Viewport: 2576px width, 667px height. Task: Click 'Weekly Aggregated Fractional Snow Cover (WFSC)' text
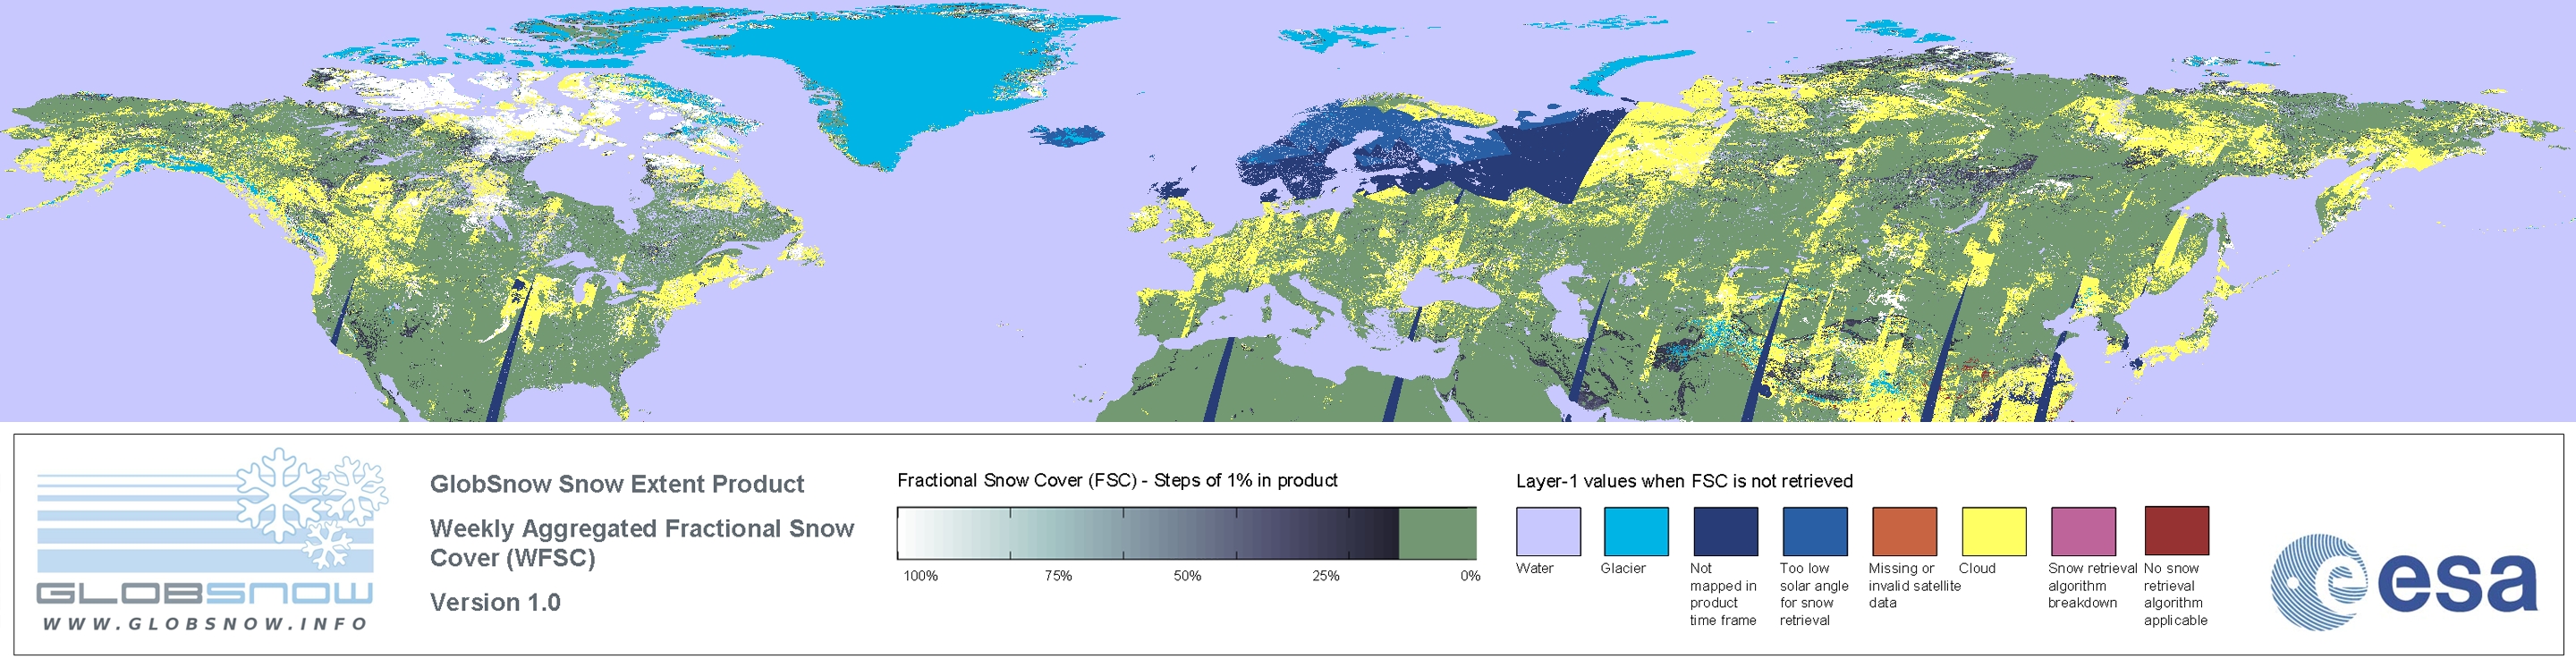[x=642, y=543]
